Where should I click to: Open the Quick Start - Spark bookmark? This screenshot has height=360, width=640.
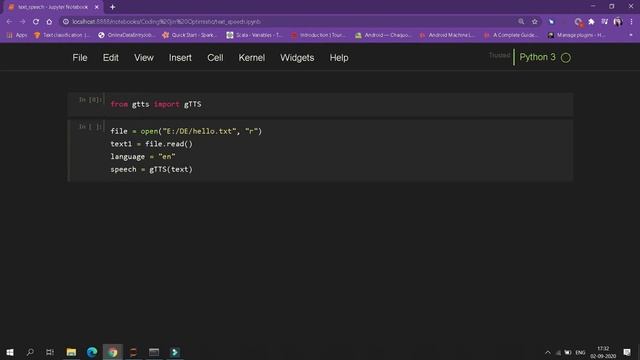click(189, 36)
